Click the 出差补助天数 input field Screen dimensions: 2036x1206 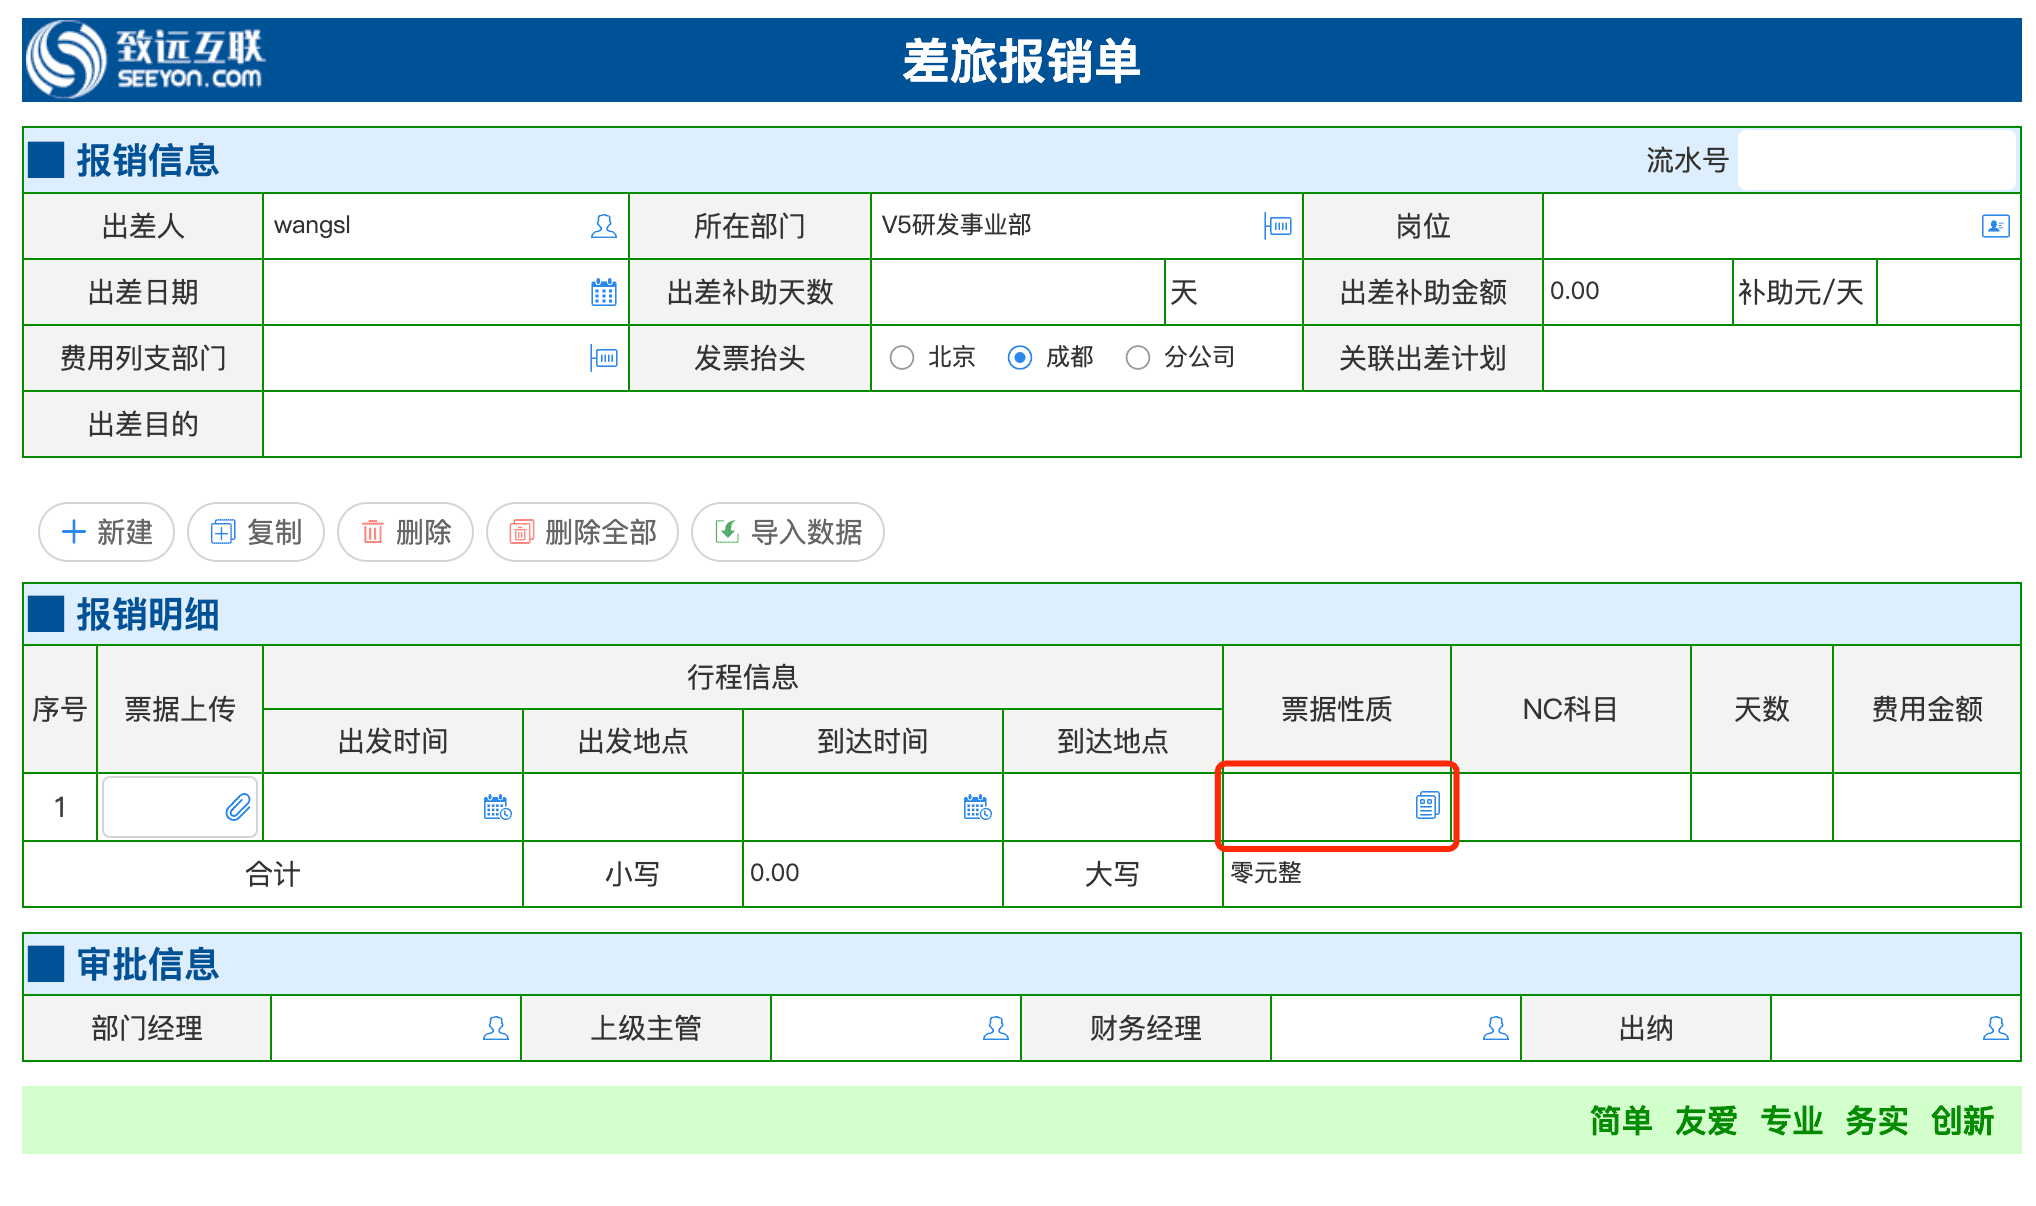1018,292
